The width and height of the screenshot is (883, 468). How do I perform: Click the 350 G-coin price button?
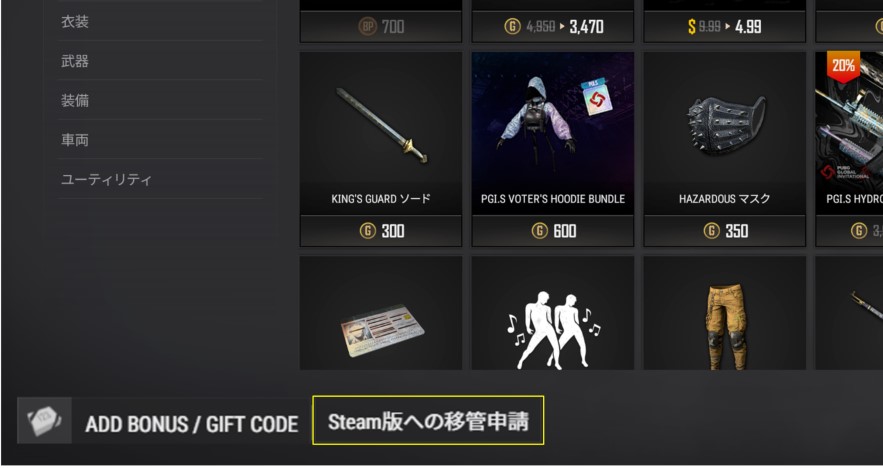pyautogui.click(x=725, y=231)
